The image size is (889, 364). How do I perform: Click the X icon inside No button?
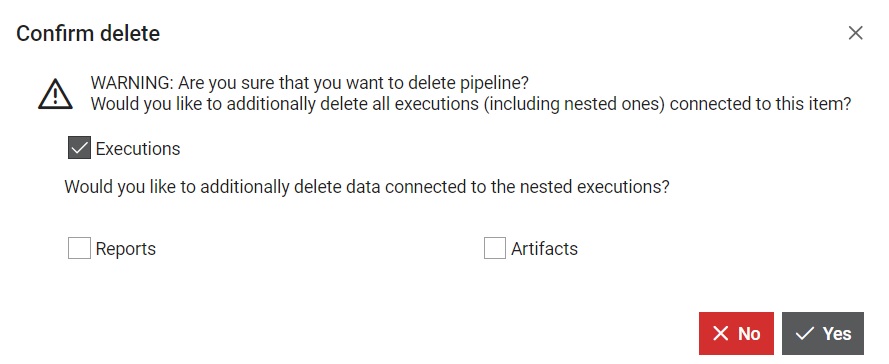pyautogui.click(x=720, y=333)
